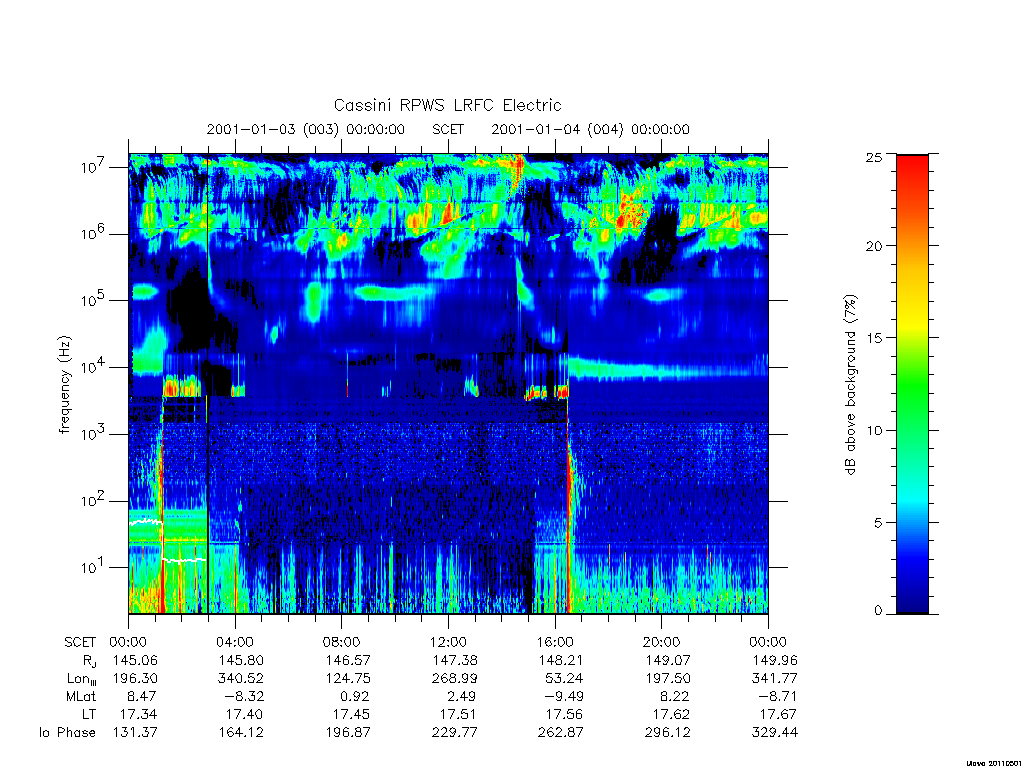The image size is (1024, 768).
Task: Click the LT value 17.34
Action: coord(138,714)
